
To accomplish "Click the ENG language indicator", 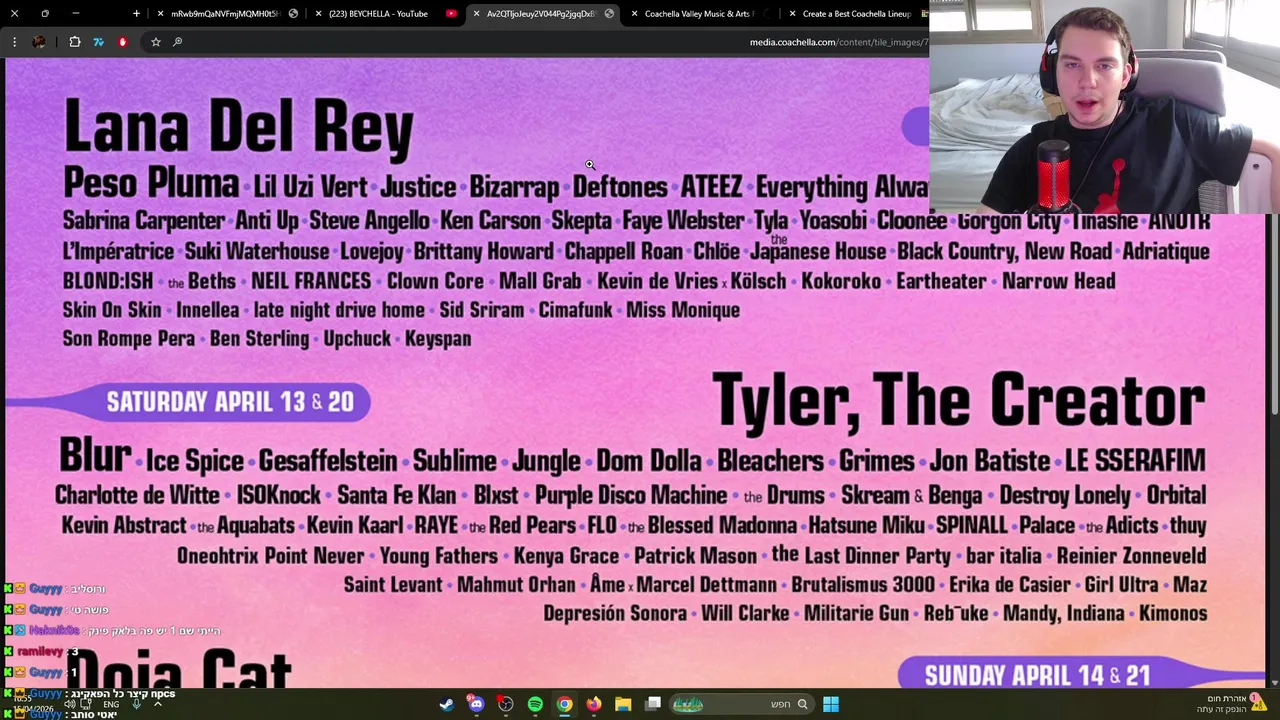I will pos(111,704).
